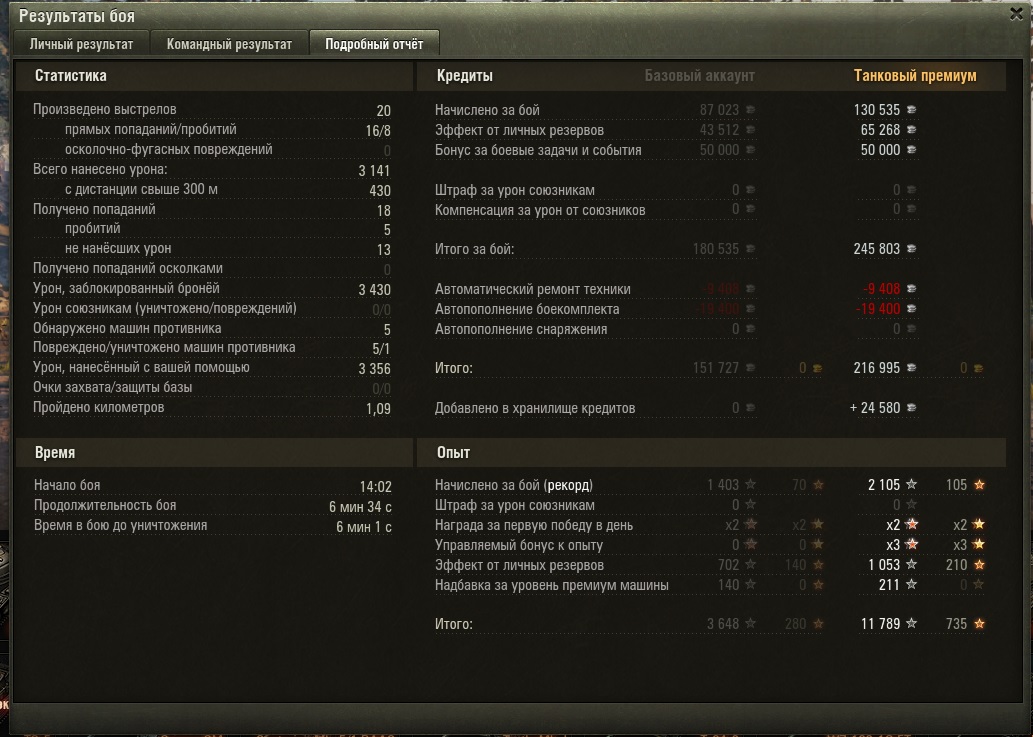The width and height of the screenshot is (1033, 737).
Task: Click credits icon next to 130 535
Action: click(x=912, y=110)
